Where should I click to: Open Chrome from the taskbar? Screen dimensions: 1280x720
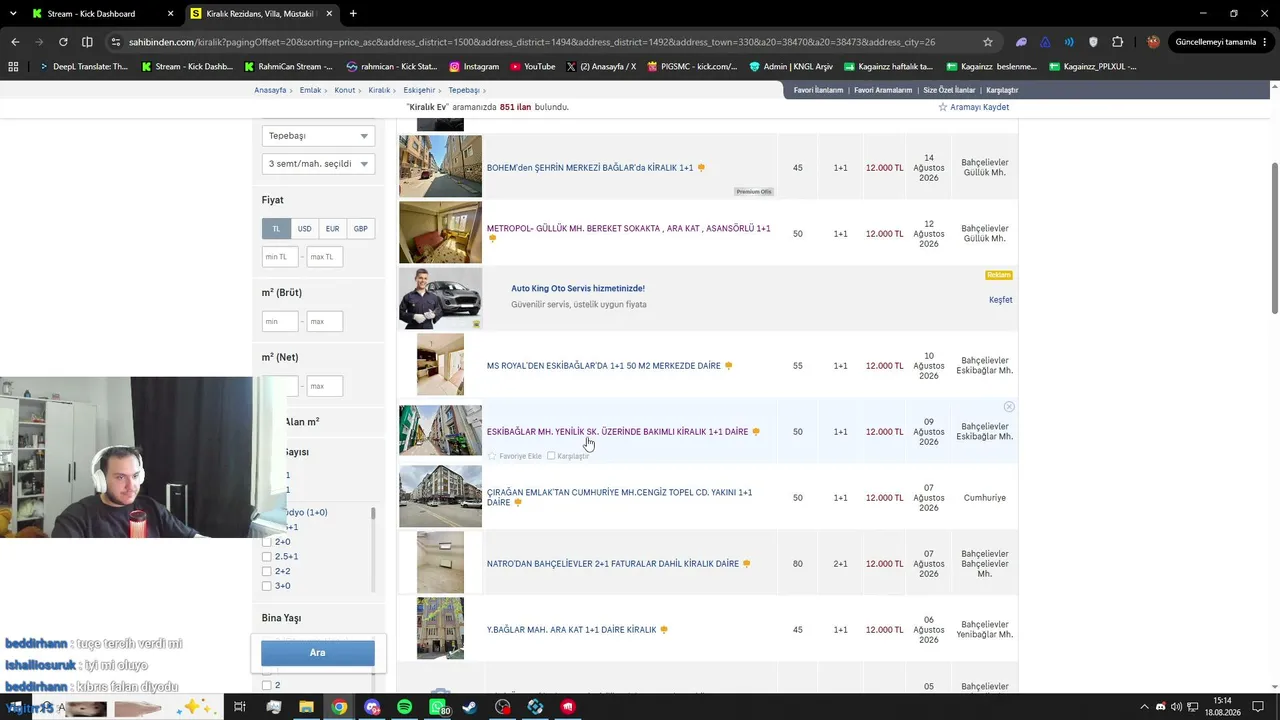[x=340, y=707]
